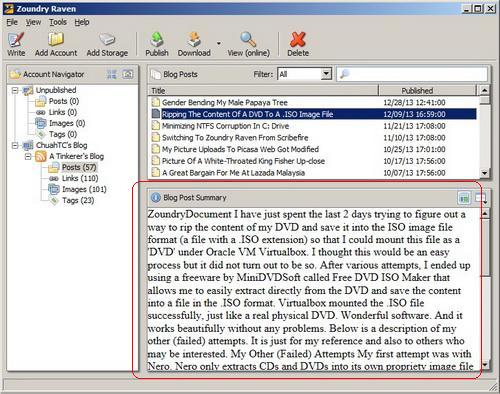Click the Blog Post Summary info icon

click(x=155, y=198)
